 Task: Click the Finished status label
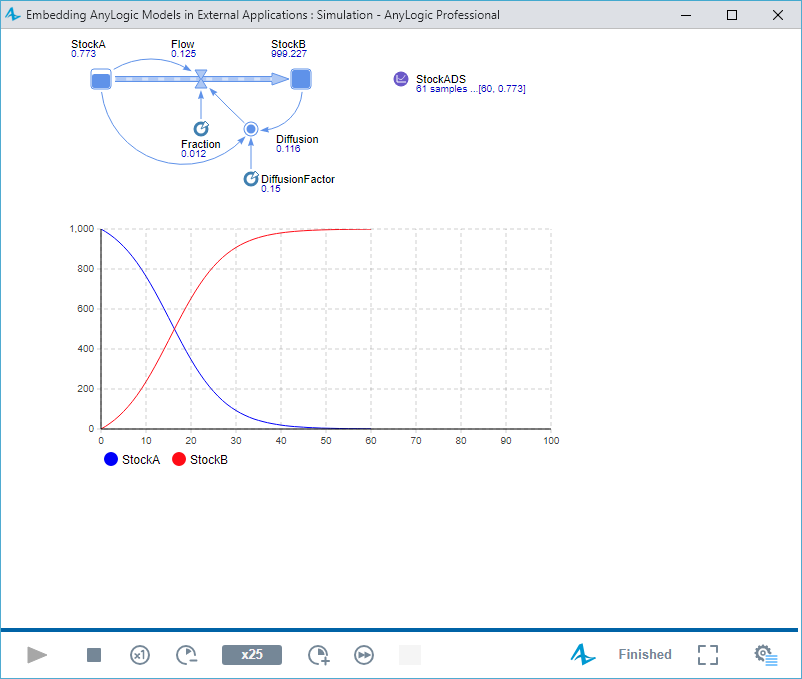pyautogui.click(x=644, y=655)
